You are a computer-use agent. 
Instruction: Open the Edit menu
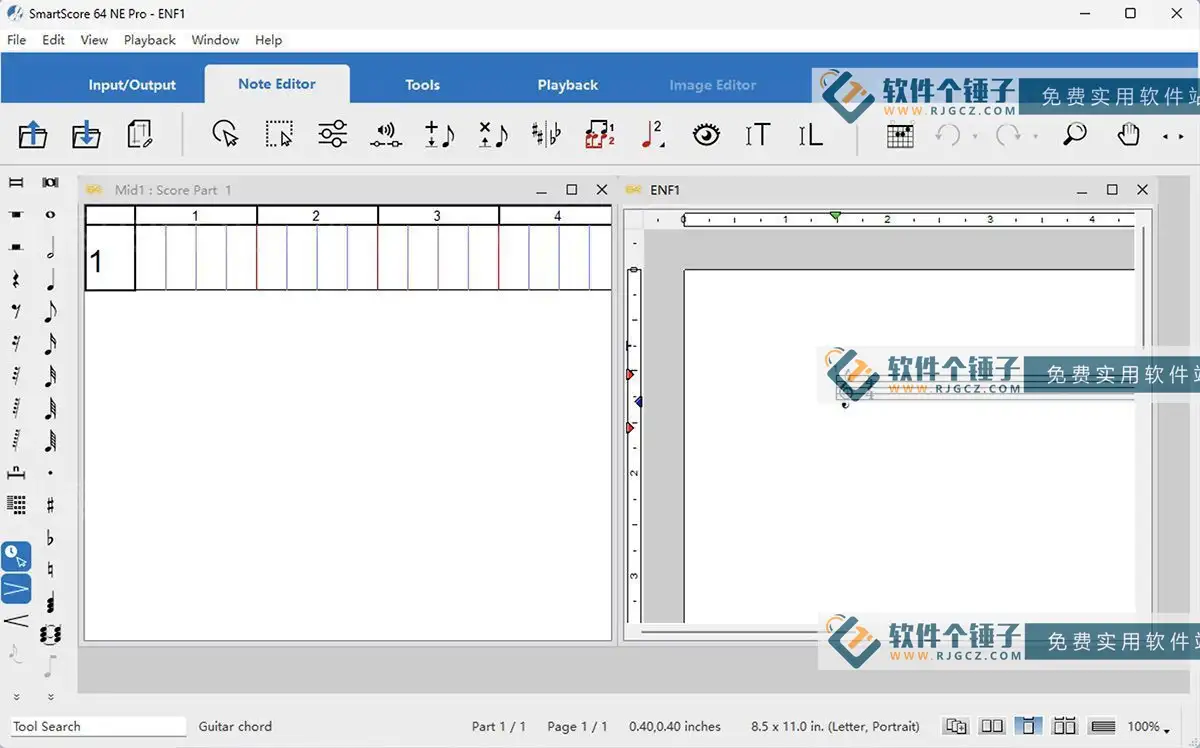pos(53,40)
